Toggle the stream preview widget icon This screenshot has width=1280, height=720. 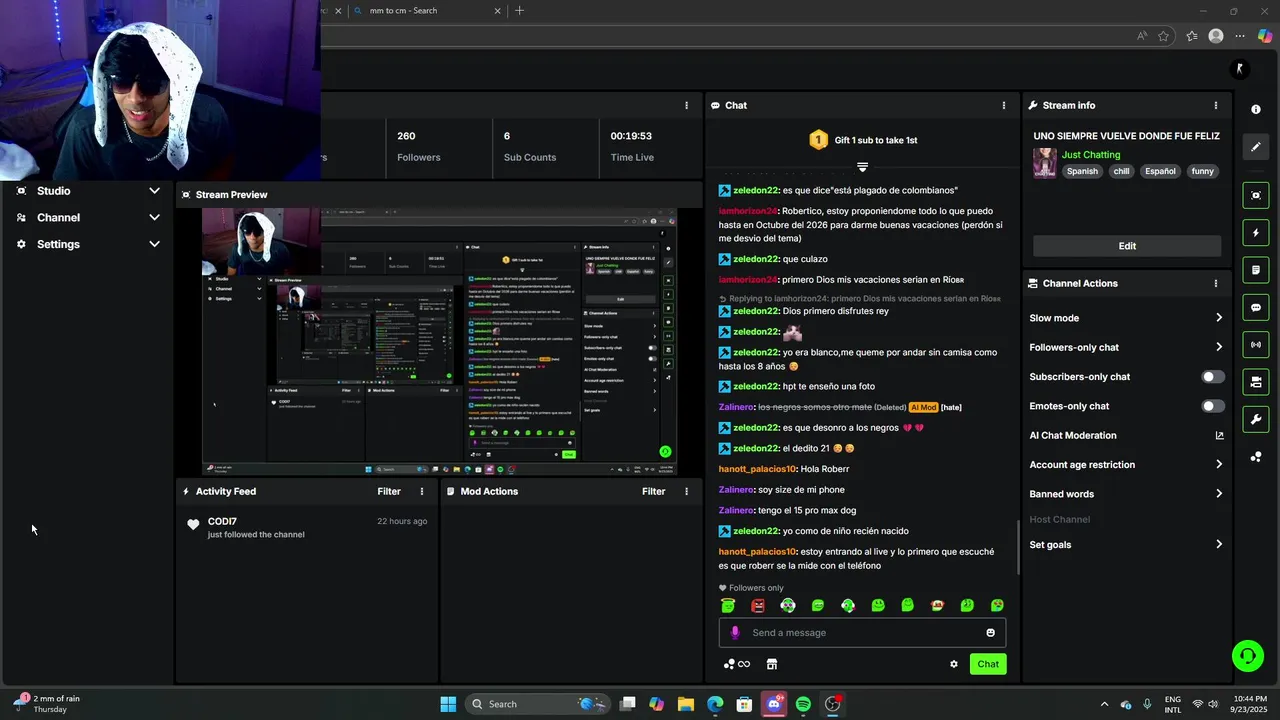click(x=1256, y=195)
